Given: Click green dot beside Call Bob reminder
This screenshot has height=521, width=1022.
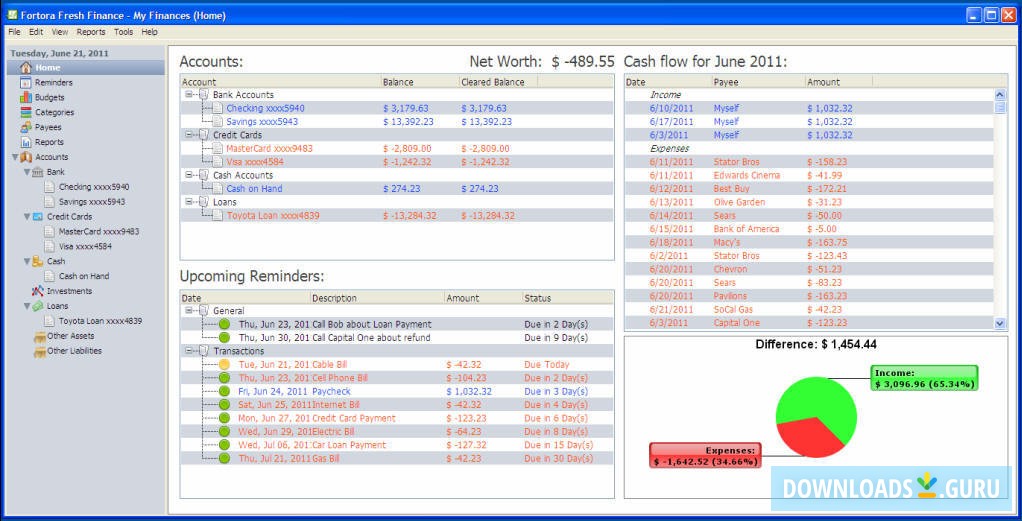Looking at the screenshot, I should click(x=224, y=324).
